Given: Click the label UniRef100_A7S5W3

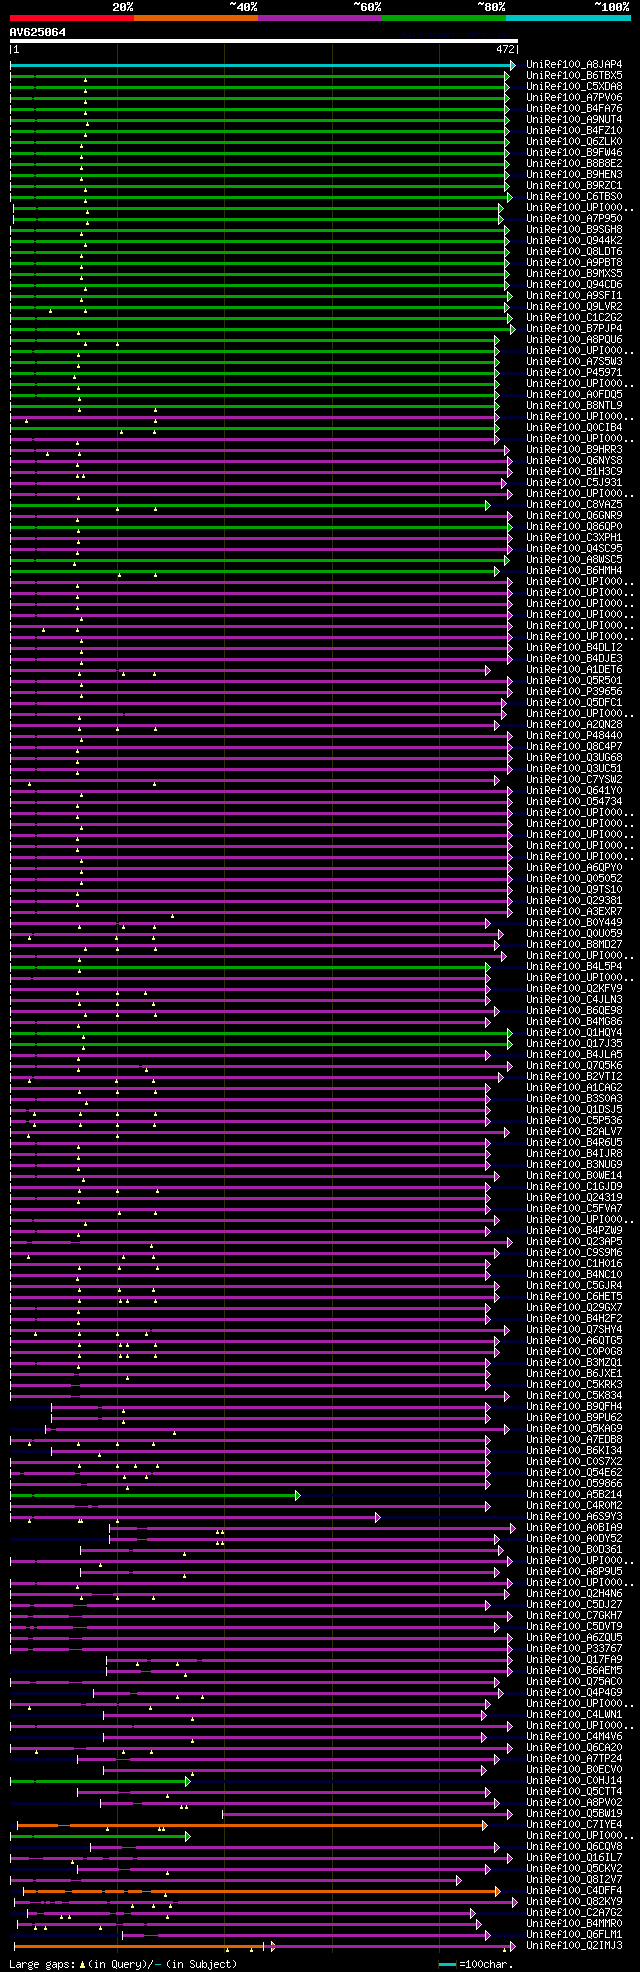Looking at the screenshot, I should click(574, 362).
